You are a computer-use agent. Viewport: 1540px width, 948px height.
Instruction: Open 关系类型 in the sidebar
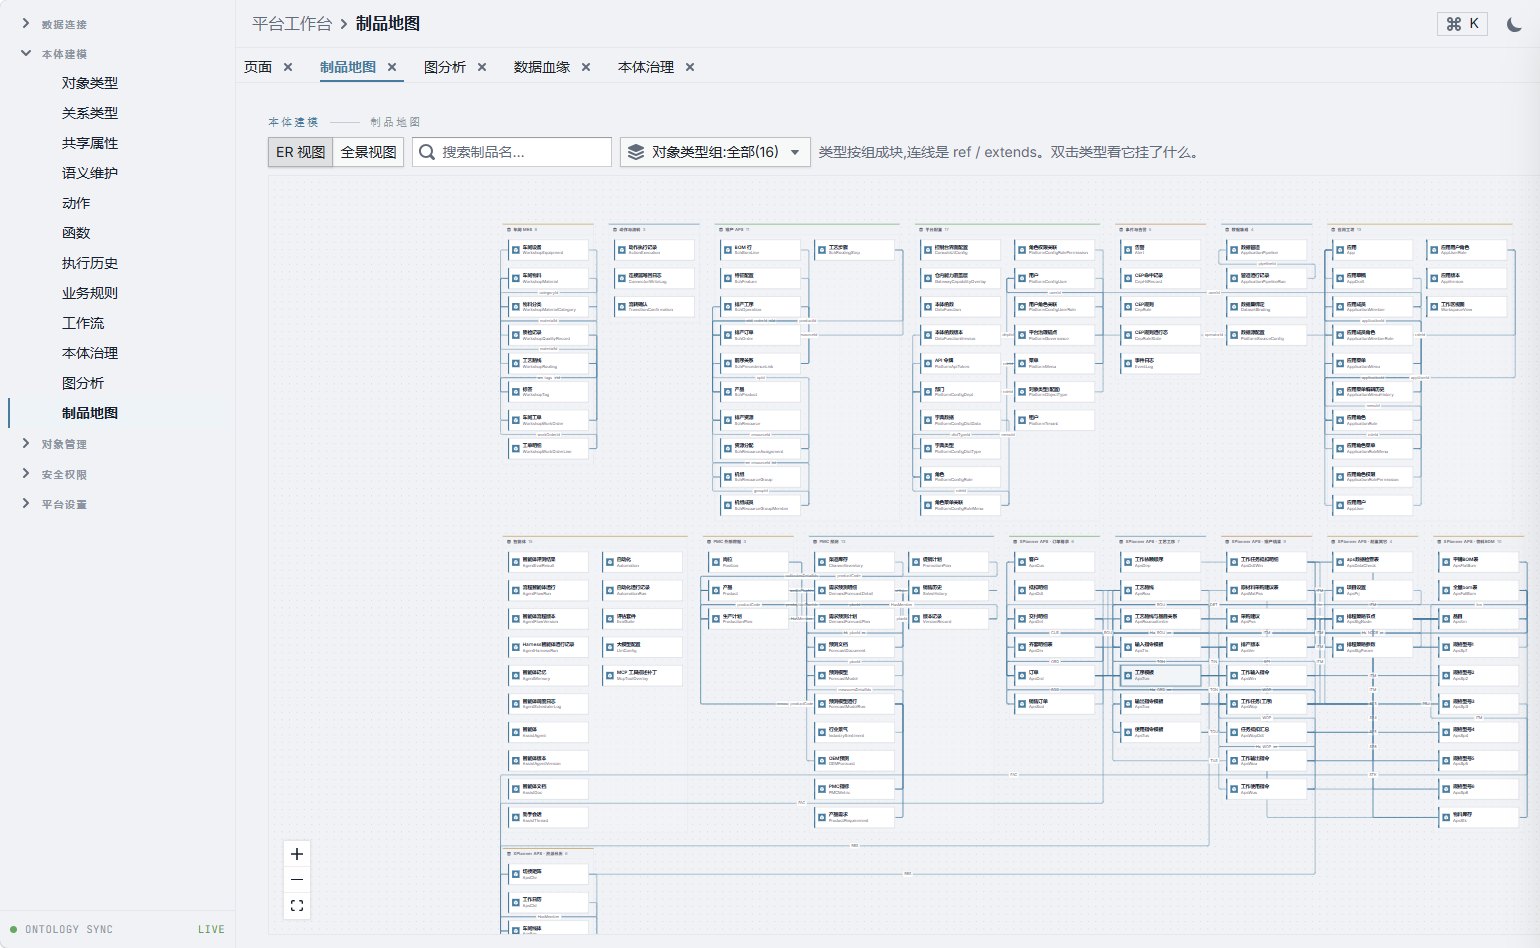90,113
